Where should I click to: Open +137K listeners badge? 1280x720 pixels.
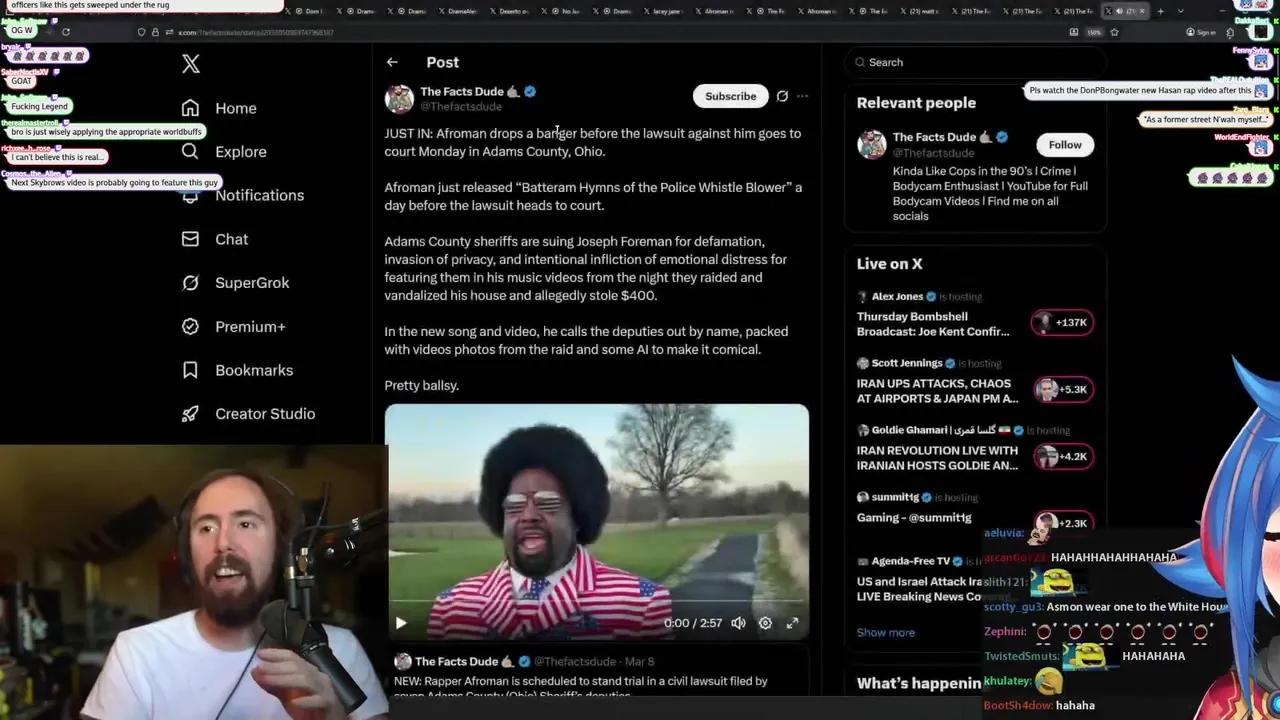(x=1062, y=322)
